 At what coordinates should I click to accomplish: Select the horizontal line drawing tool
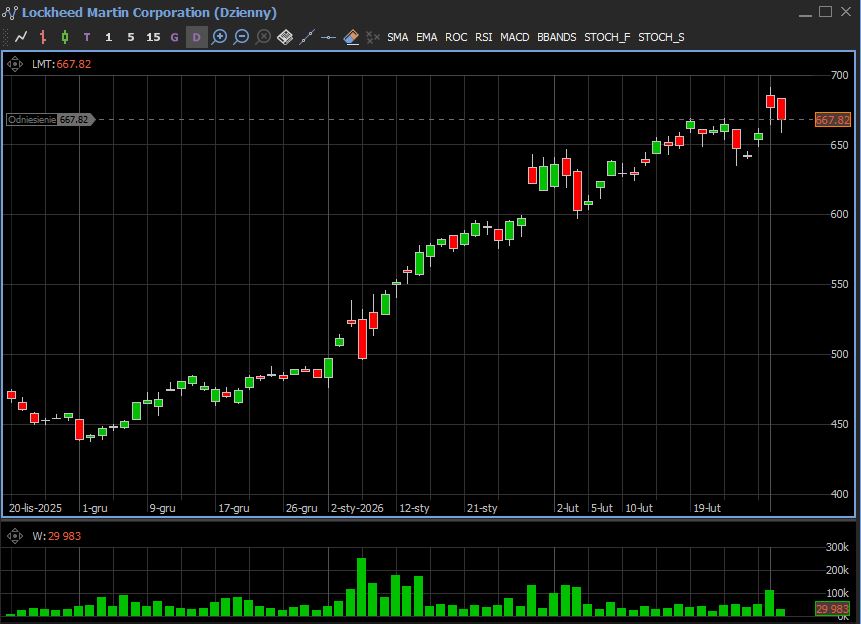point(329,37)
